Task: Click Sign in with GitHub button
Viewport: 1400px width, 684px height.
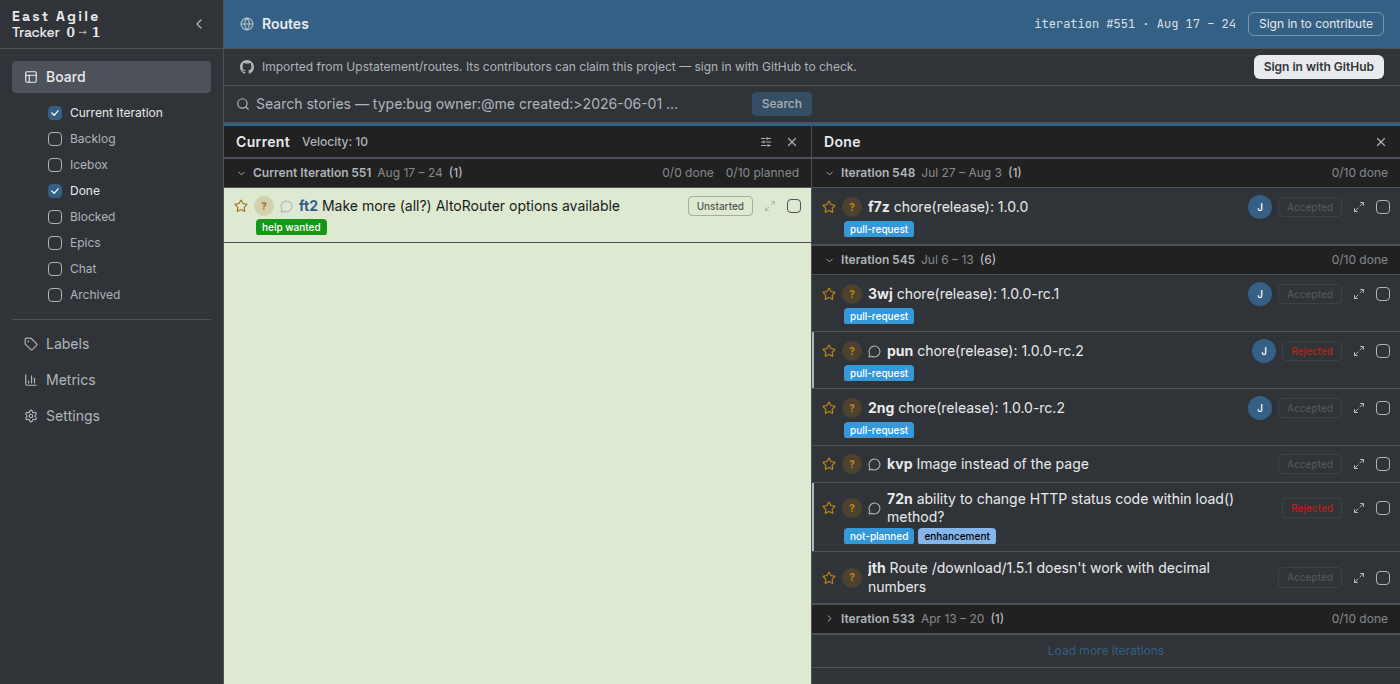Action: click(1318, 67)
